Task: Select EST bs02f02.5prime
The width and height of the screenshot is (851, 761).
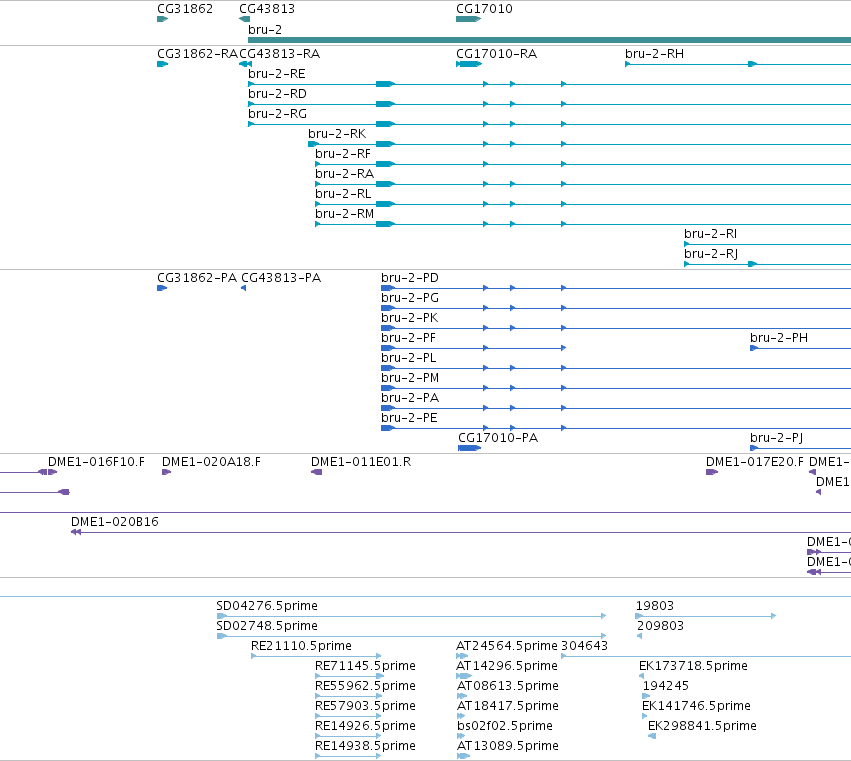Action: click(x=505, y=726)
